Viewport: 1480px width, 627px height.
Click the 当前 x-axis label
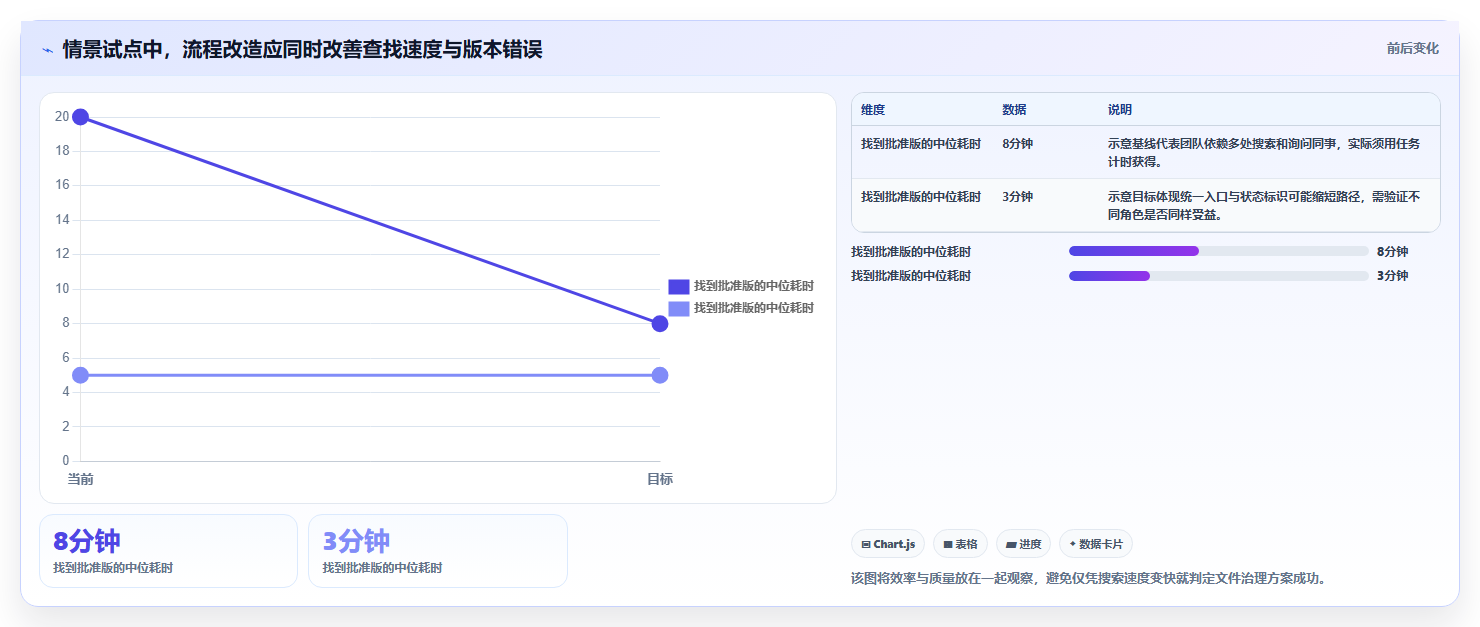[81, 479]
